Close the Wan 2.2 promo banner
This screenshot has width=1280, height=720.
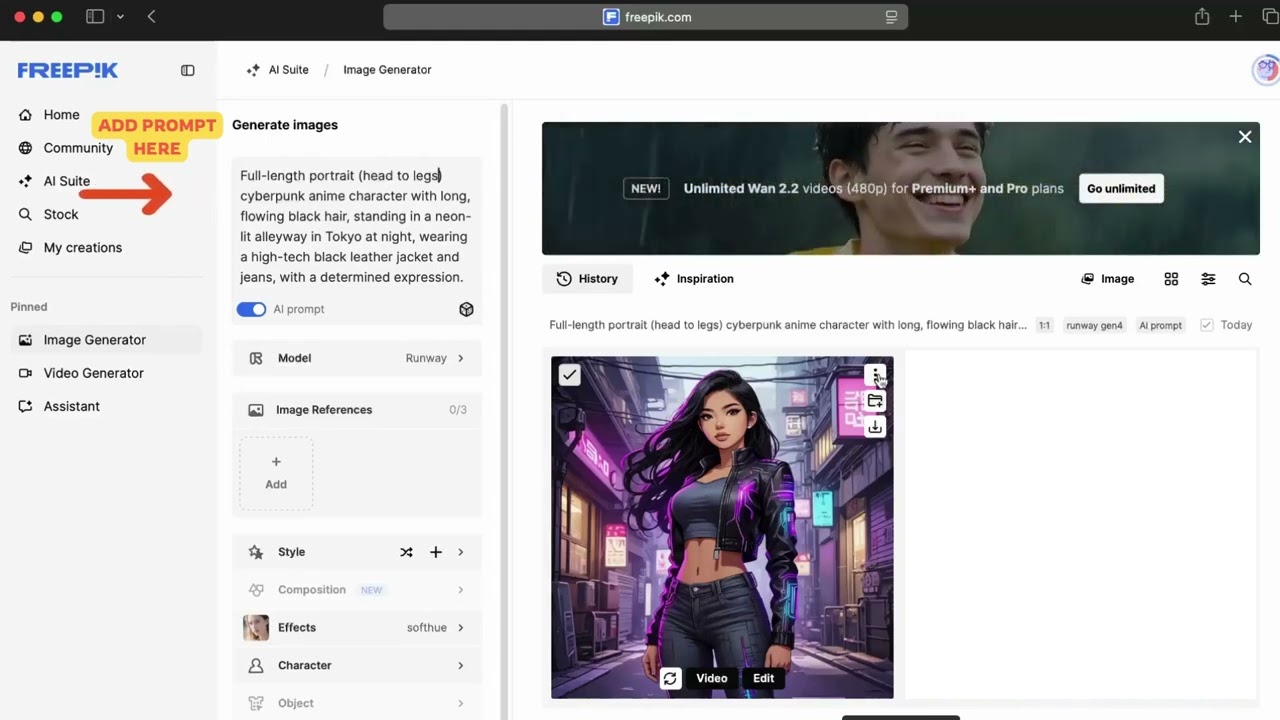click(x=1245, y=137)
